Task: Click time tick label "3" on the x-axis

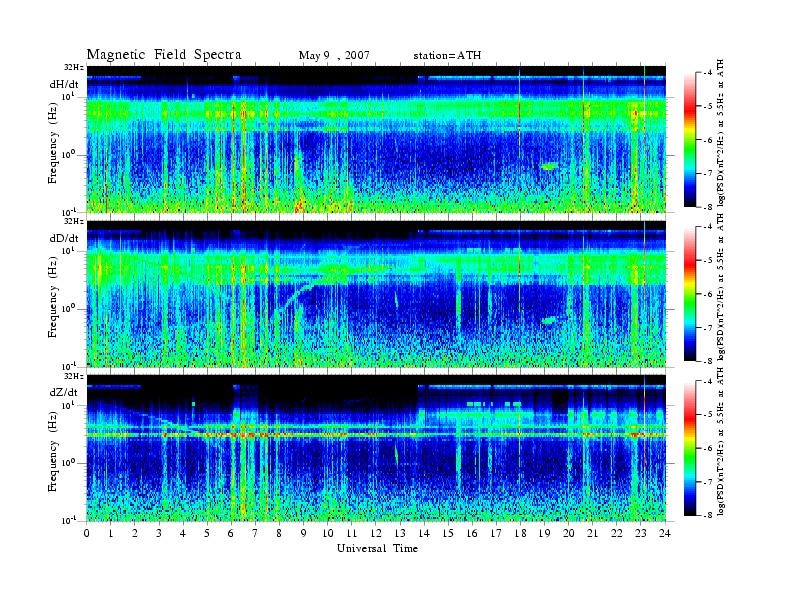Action: click(159, 533)
